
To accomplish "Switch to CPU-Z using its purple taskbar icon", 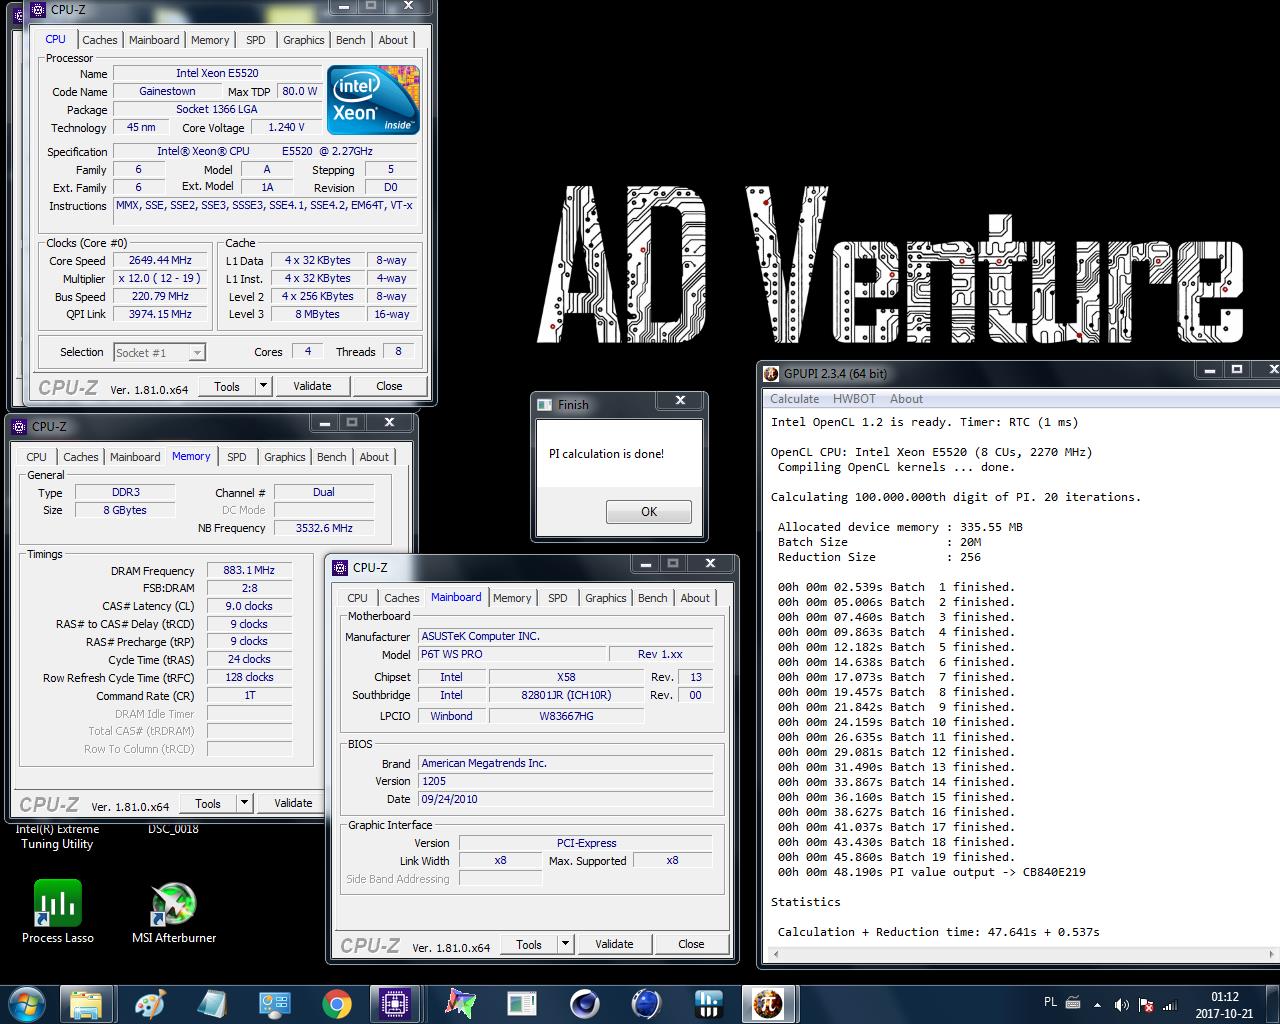I will click(x=395, y=1003).
